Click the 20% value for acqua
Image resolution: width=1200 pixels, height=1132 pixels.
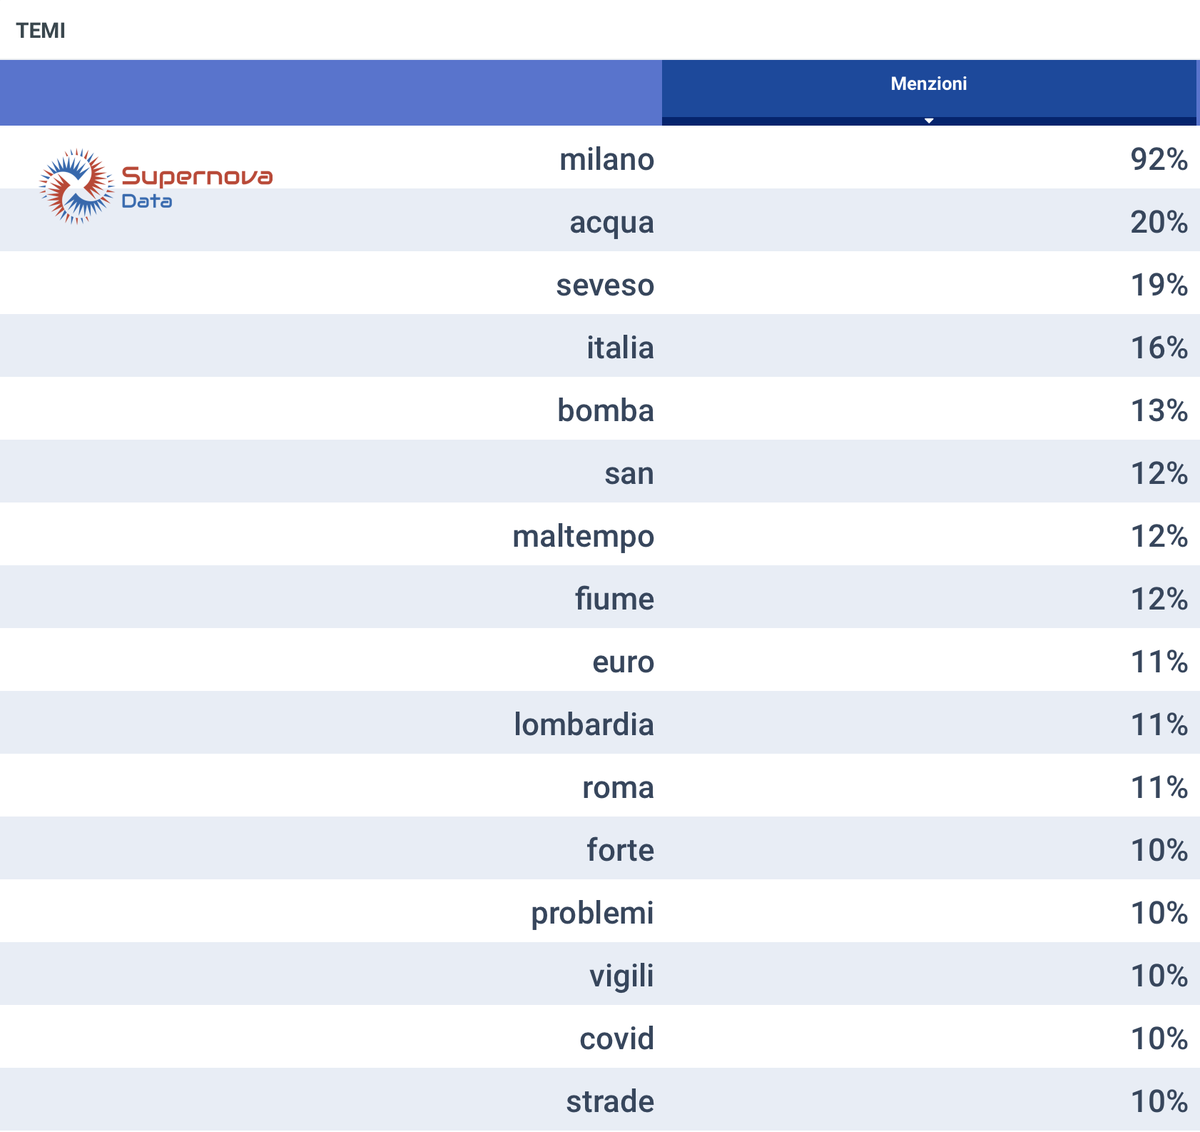pos(1159,222)
